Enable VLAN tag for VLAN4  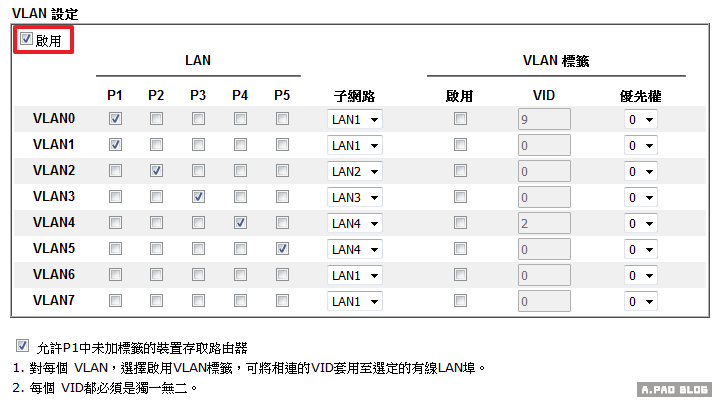pyautogui.click(x=460, y=223)
